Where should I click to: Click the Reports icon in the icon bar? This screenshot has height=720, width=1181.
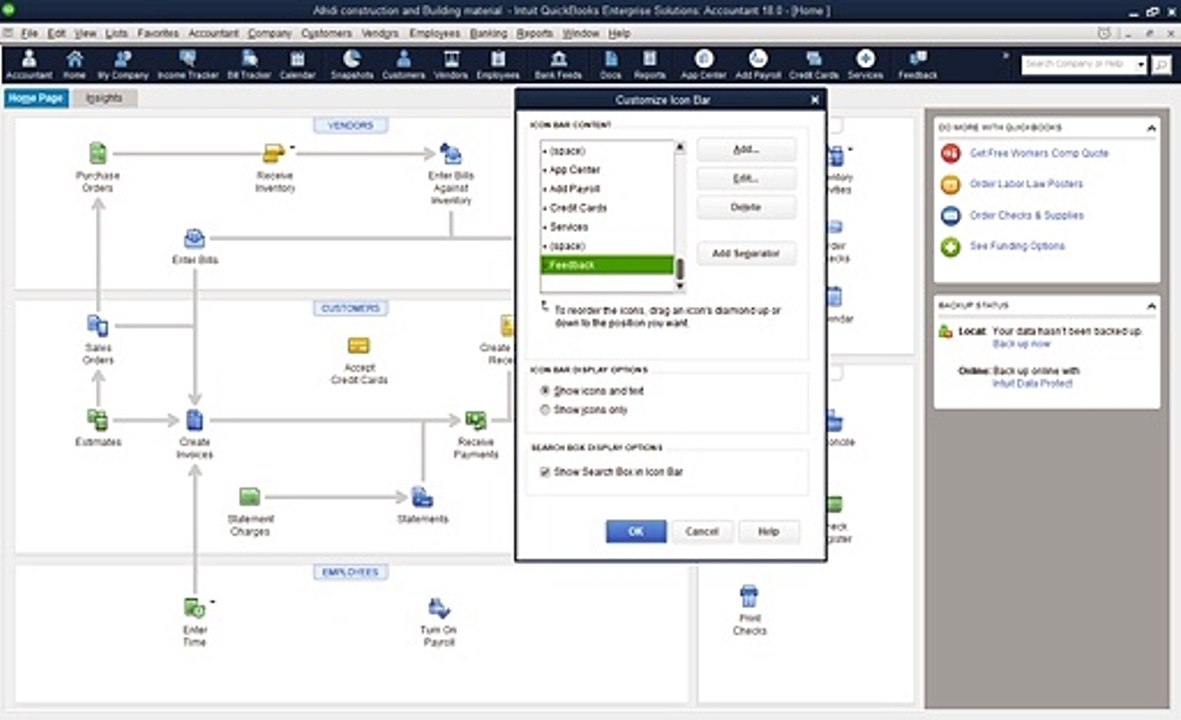click(650, 64)
